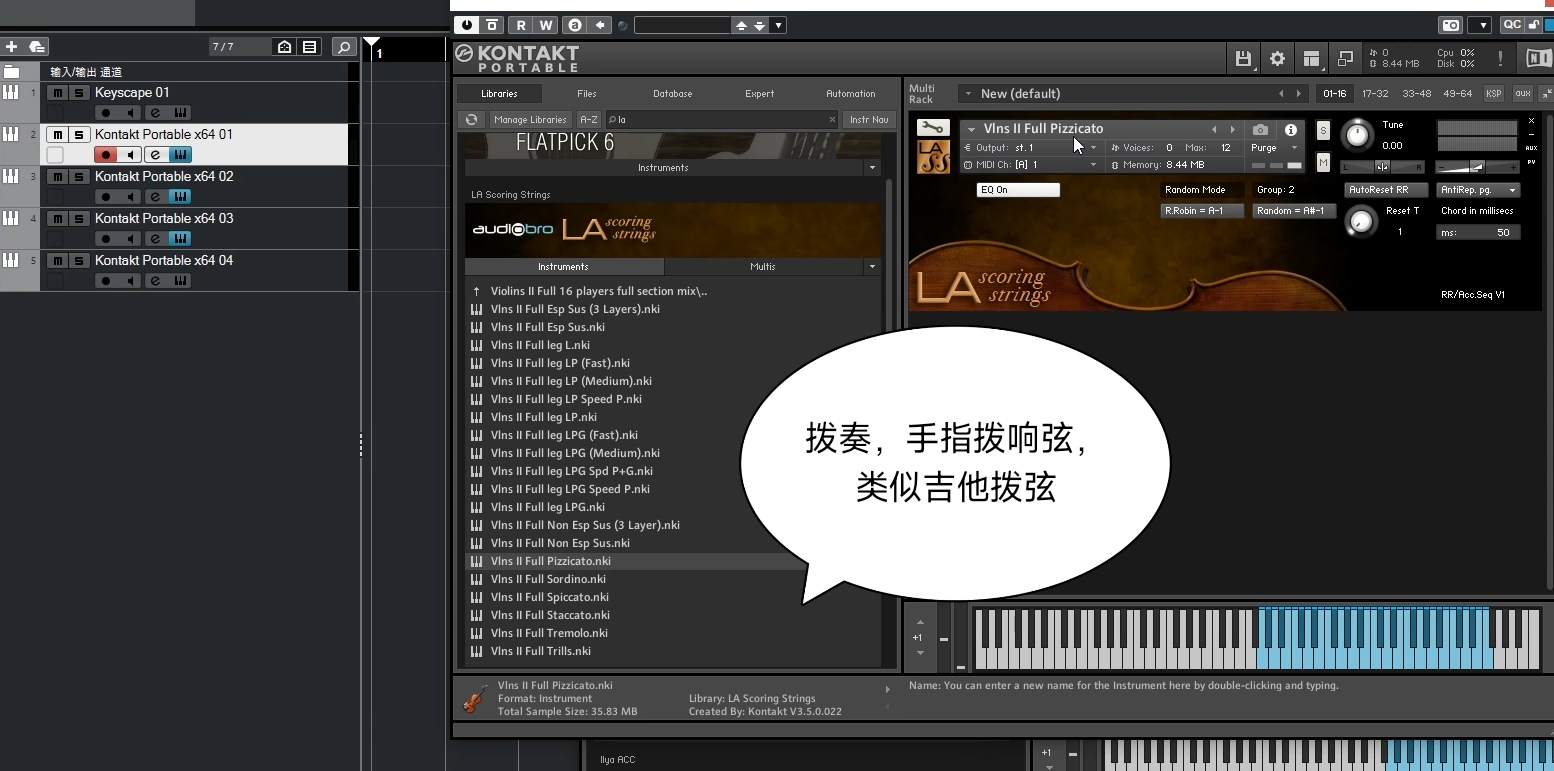Open instrument editor on Kontakt Portable x64 01
The height and width of the screenshot is (771, 1554).
click(180, 155)
